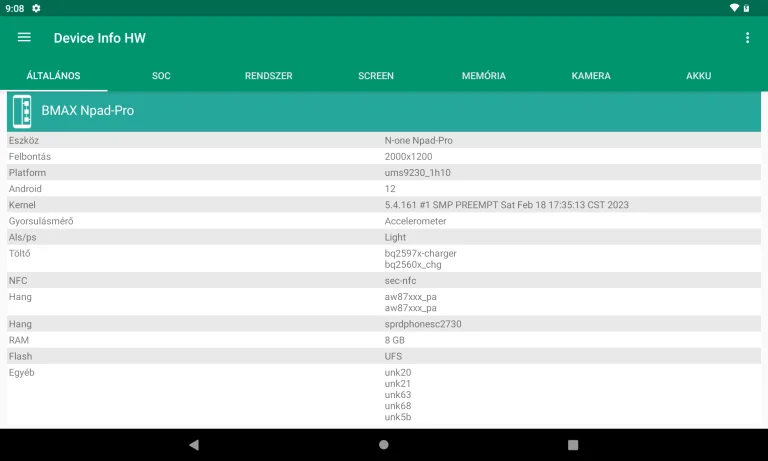Tap the Als/ps label
The image size is (768, 461).
point(23,237)
